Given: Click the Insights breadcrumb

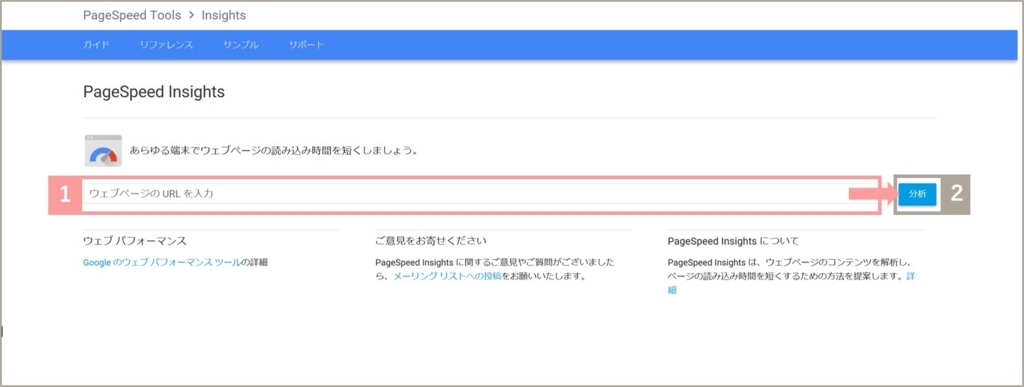Looking at the screenshot, I should click(x=224, y=15).
